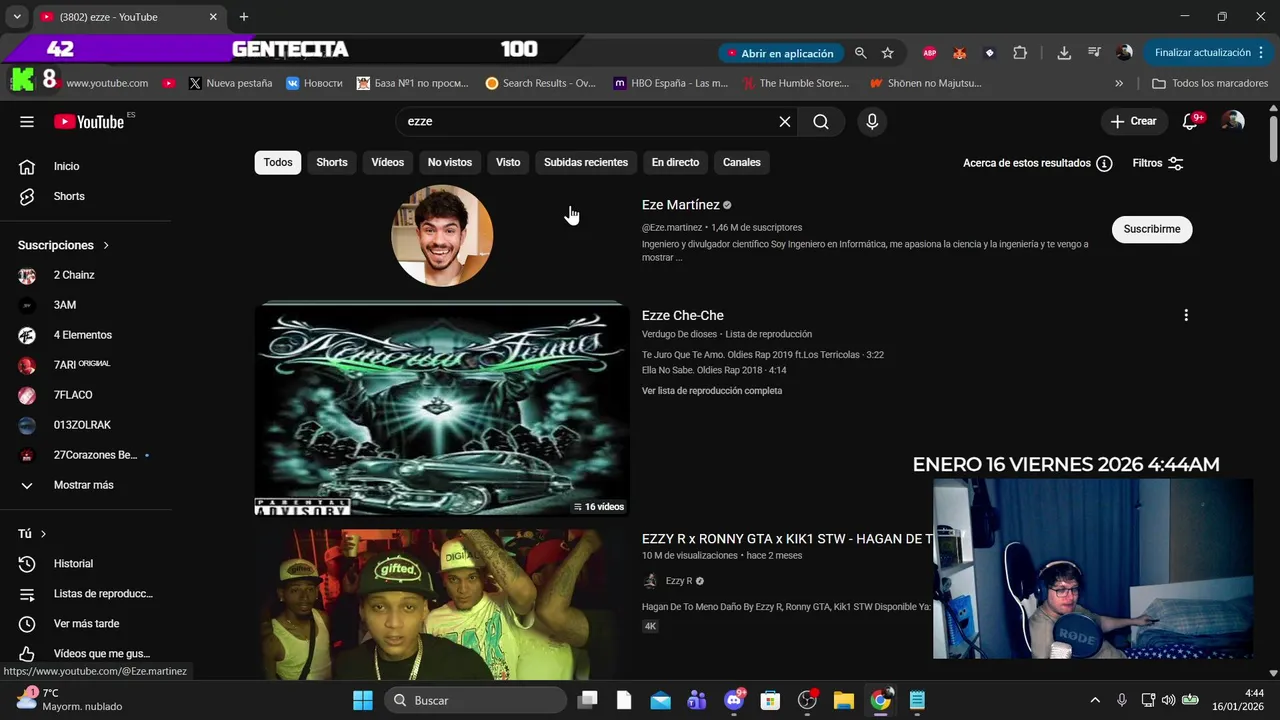The width and height of the screenshot is (1280, 720).
Task: Open Ver lista de reproducción completa
Action: (712, 391)
